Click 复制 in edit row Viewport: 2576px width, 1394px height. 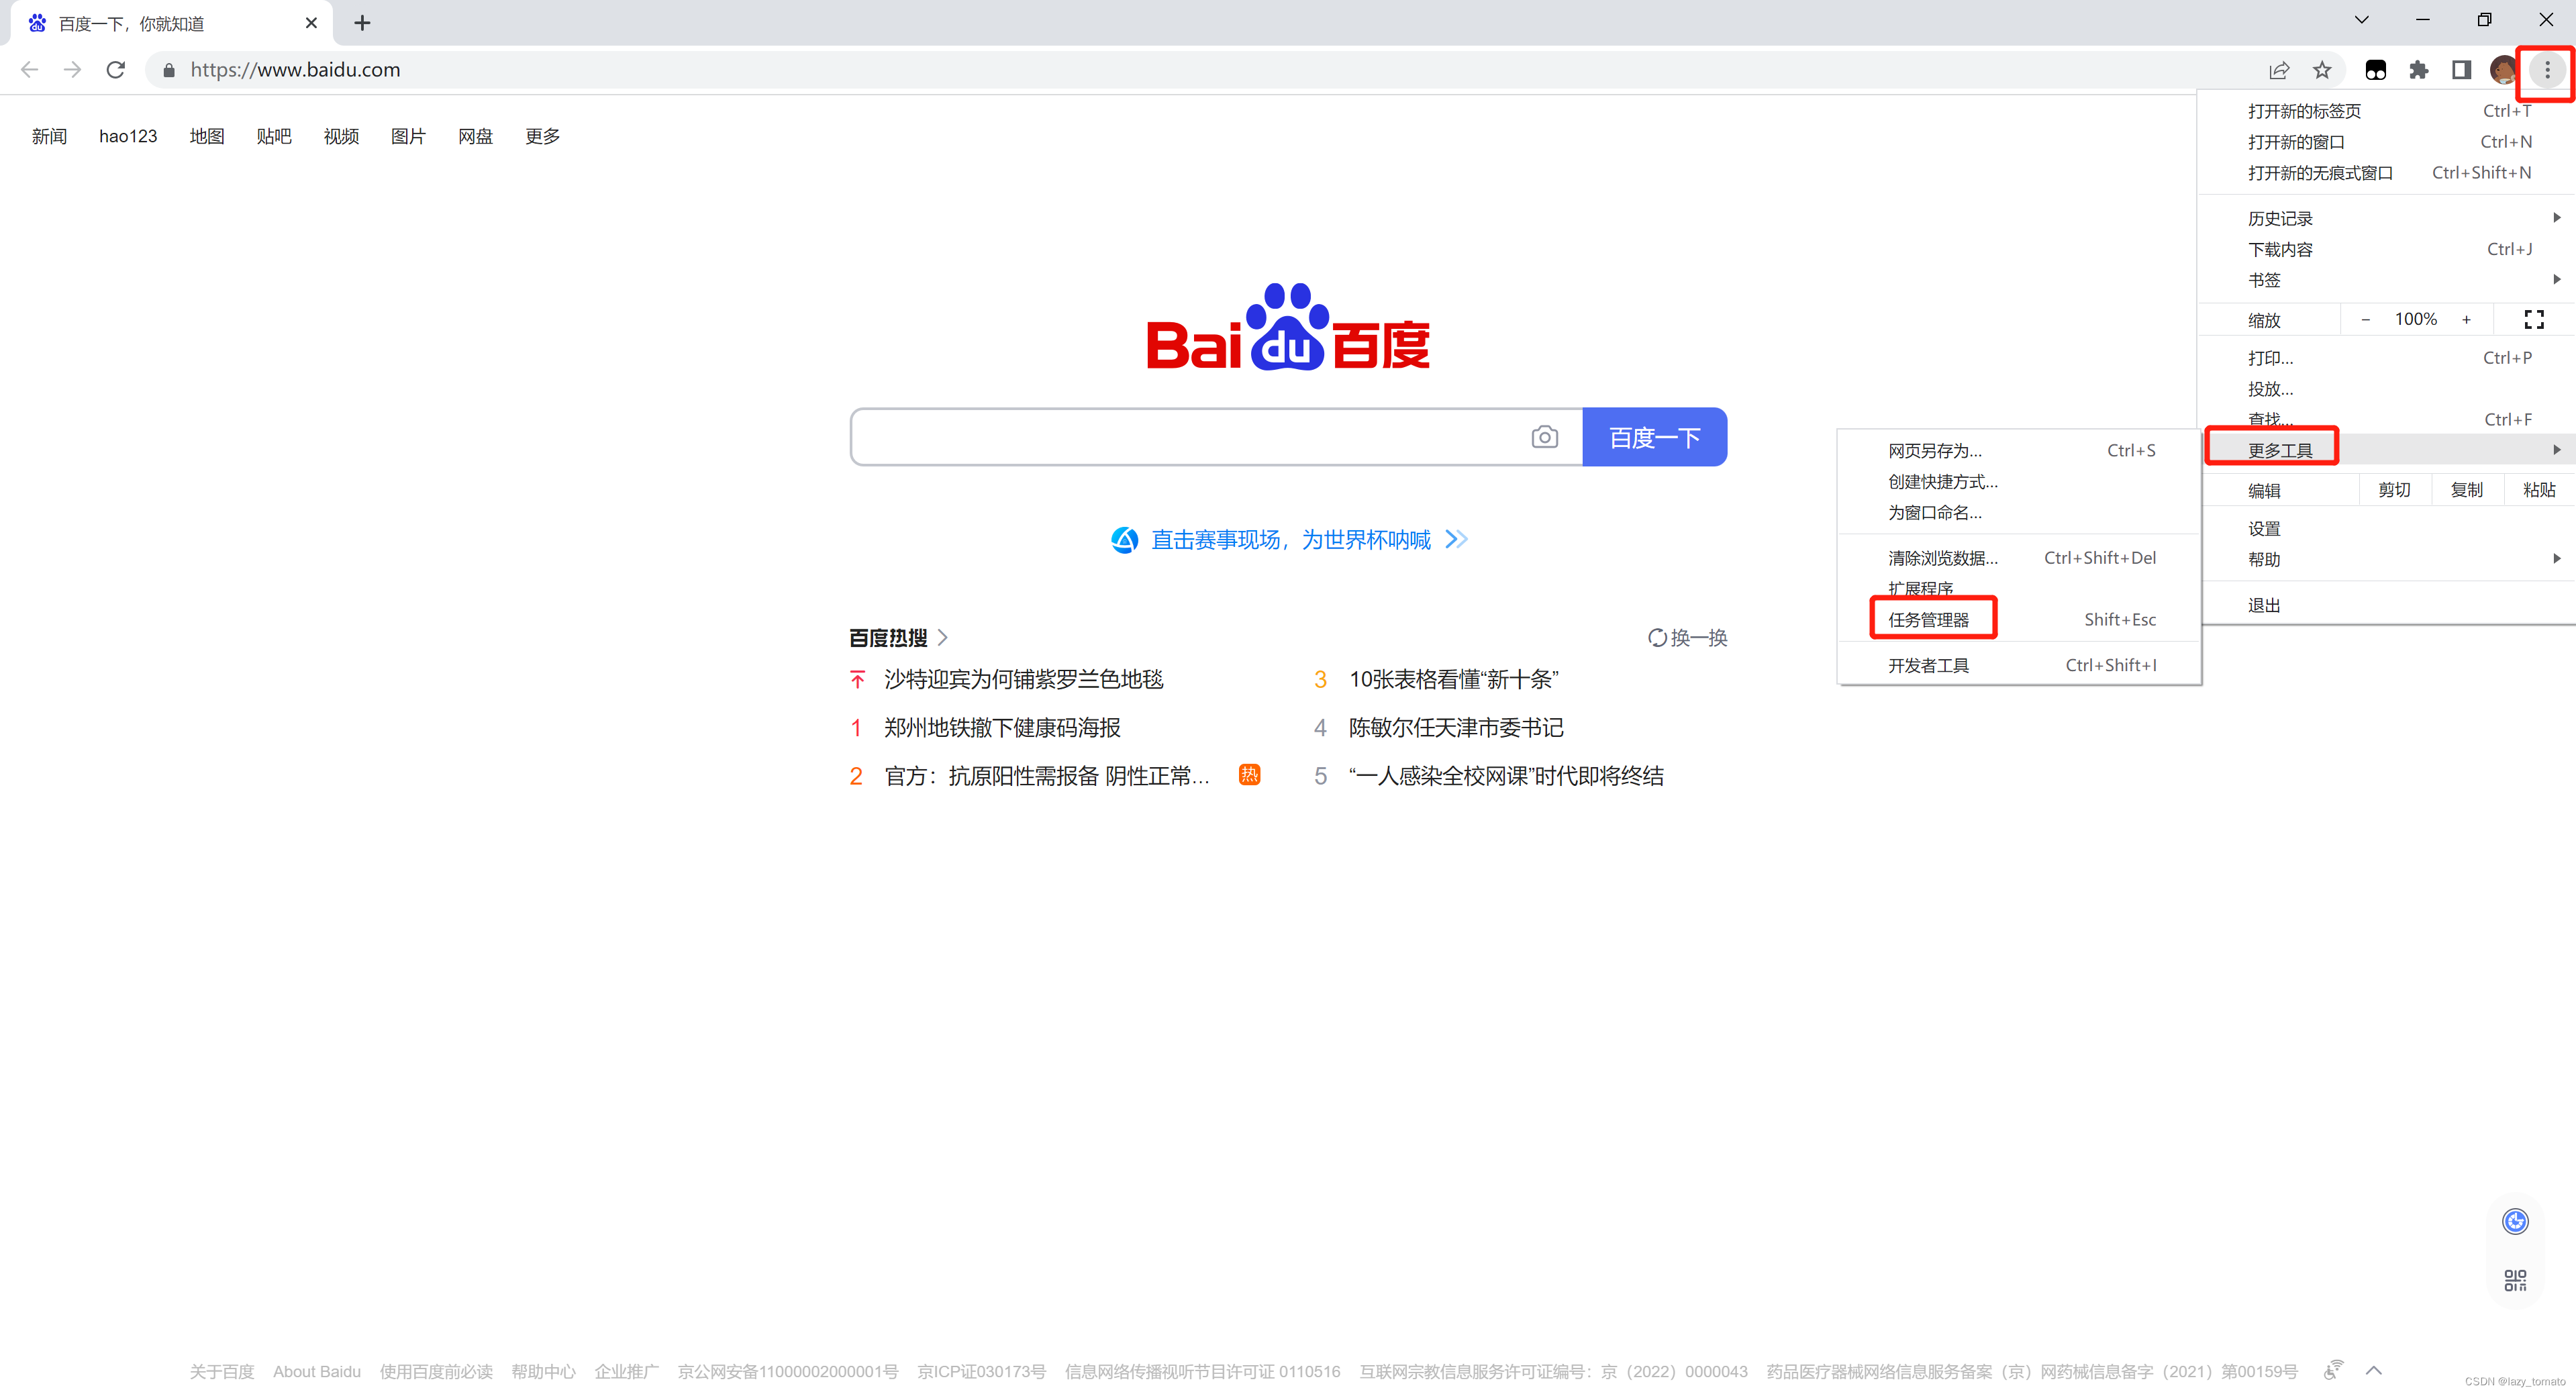(2466, 490)
